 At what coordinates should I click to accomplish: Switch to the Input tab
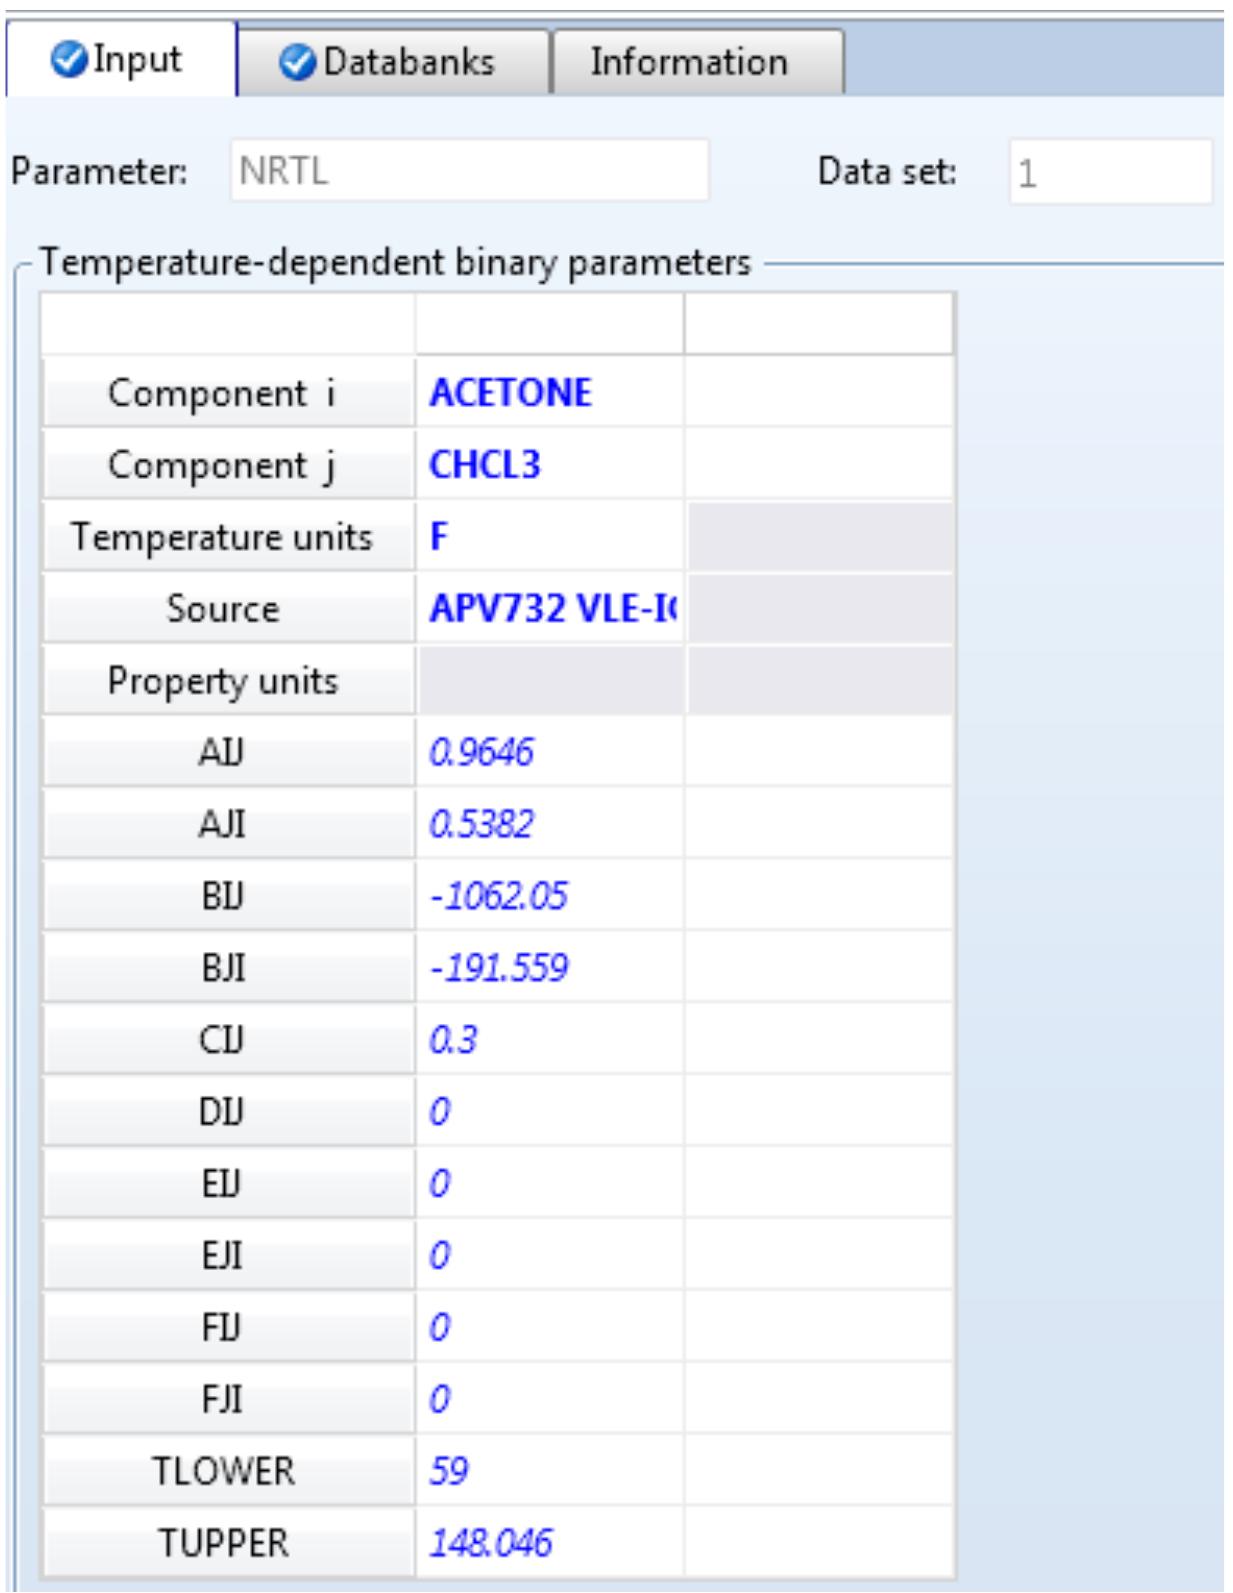click(x=122, y=60)
